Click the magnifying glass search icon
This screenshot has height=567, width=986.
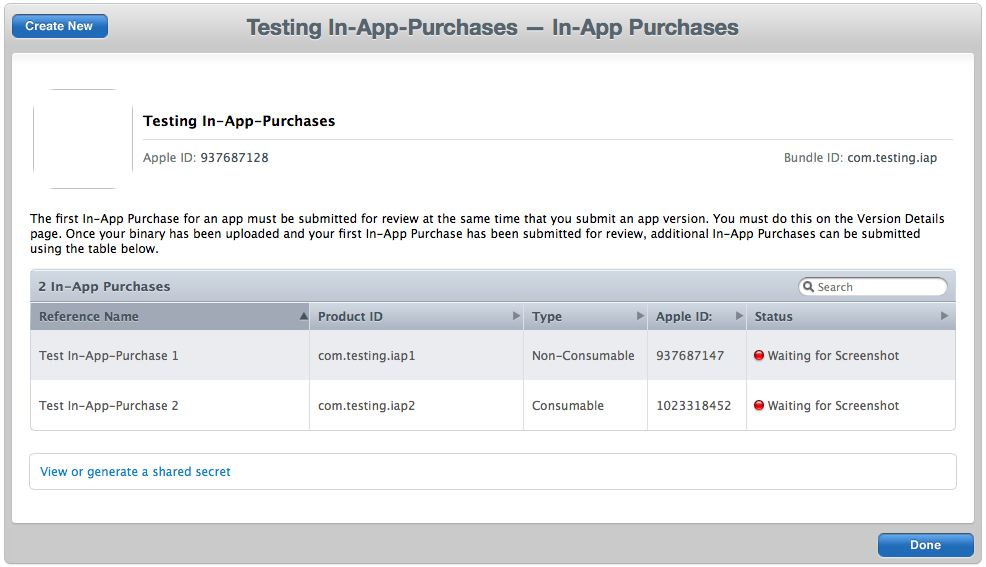click(x=809, y=287)
